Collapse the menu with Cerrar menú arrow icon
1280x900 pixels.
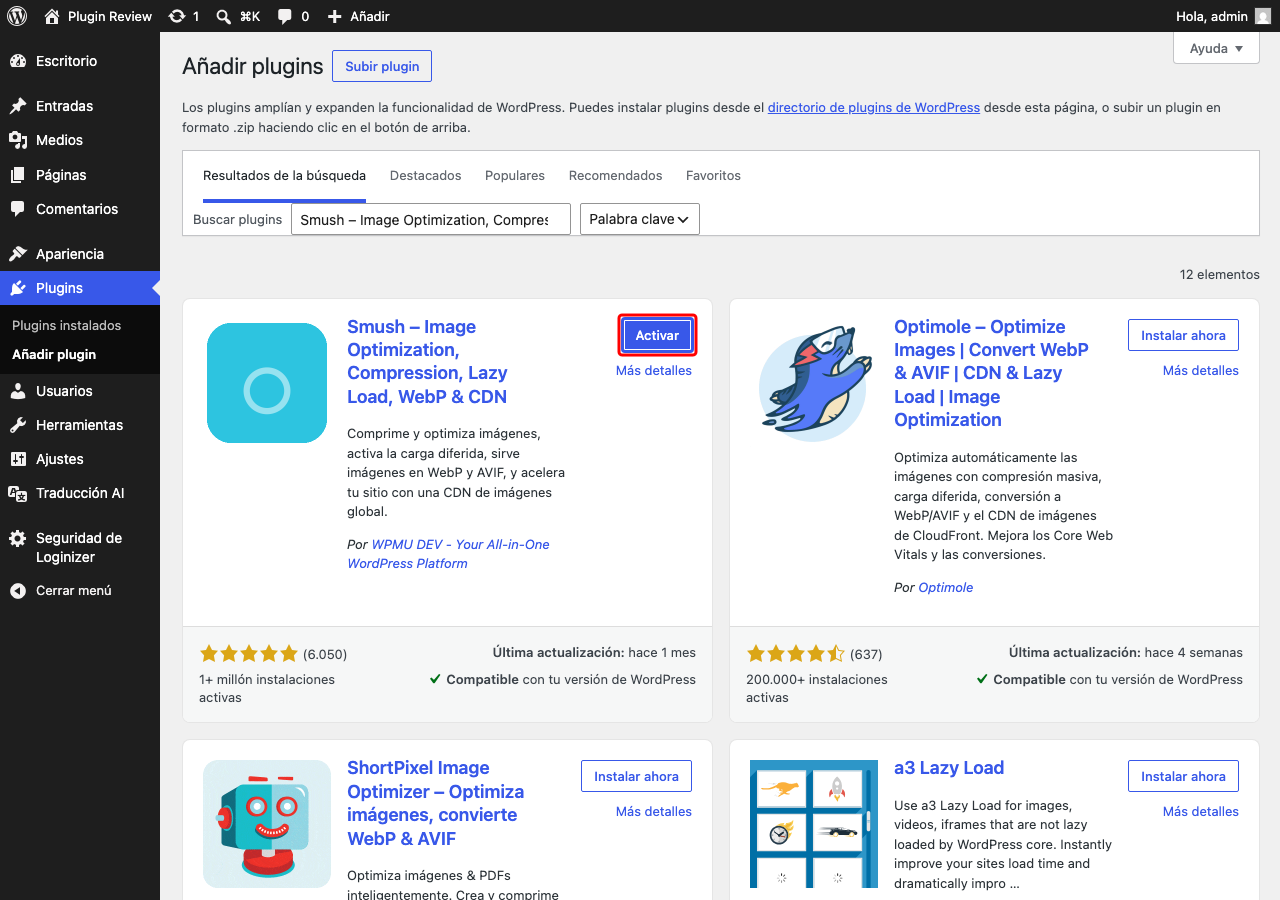click(x=18, y=591)
